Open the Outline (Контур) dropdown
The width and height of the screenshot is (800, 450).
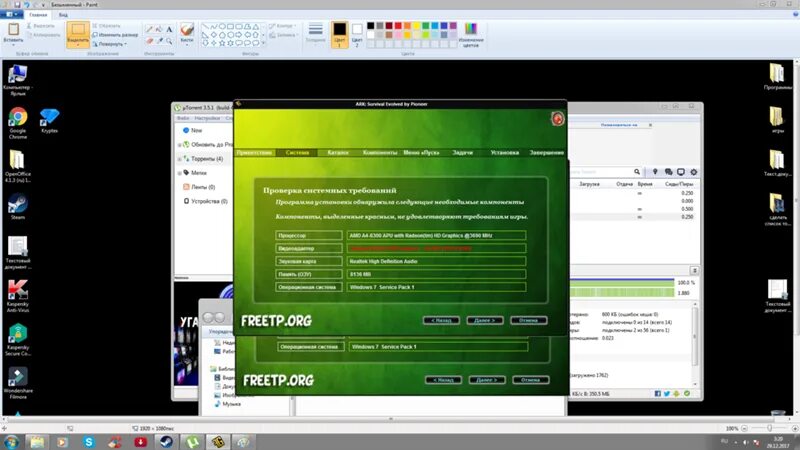[283, 26]
